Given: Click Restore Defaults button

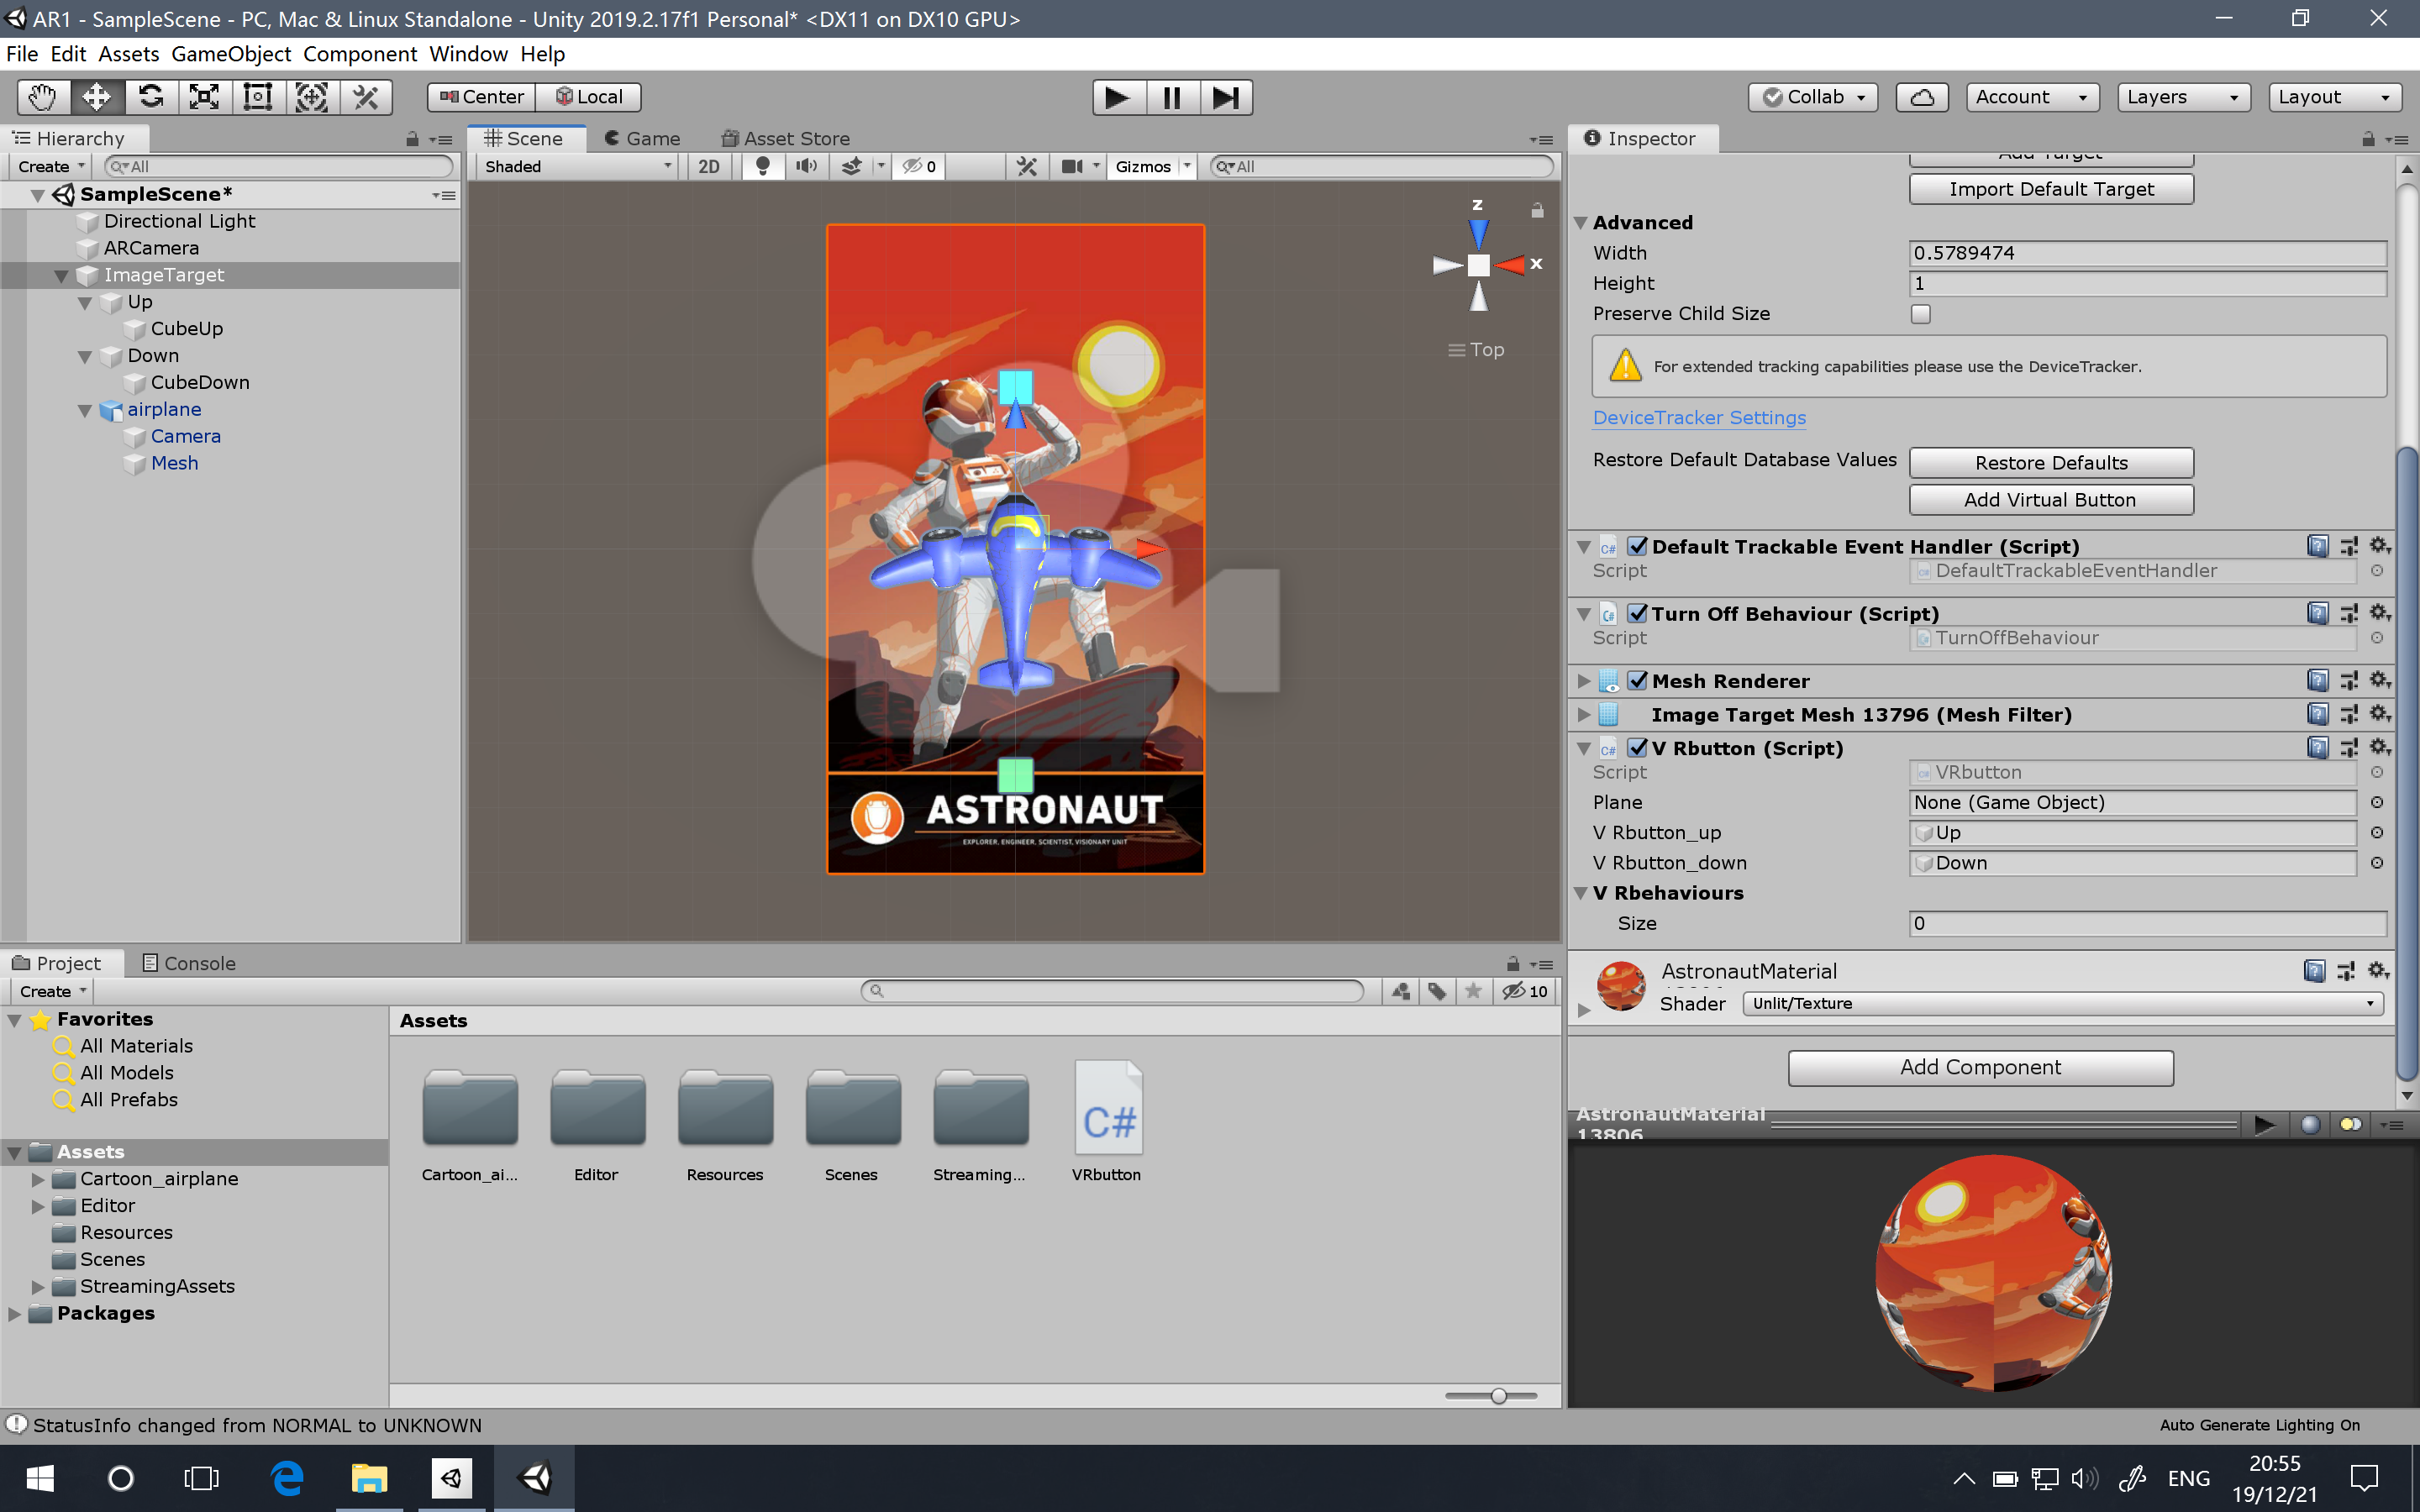Looking at the screenshot, I should (2051, 462).
